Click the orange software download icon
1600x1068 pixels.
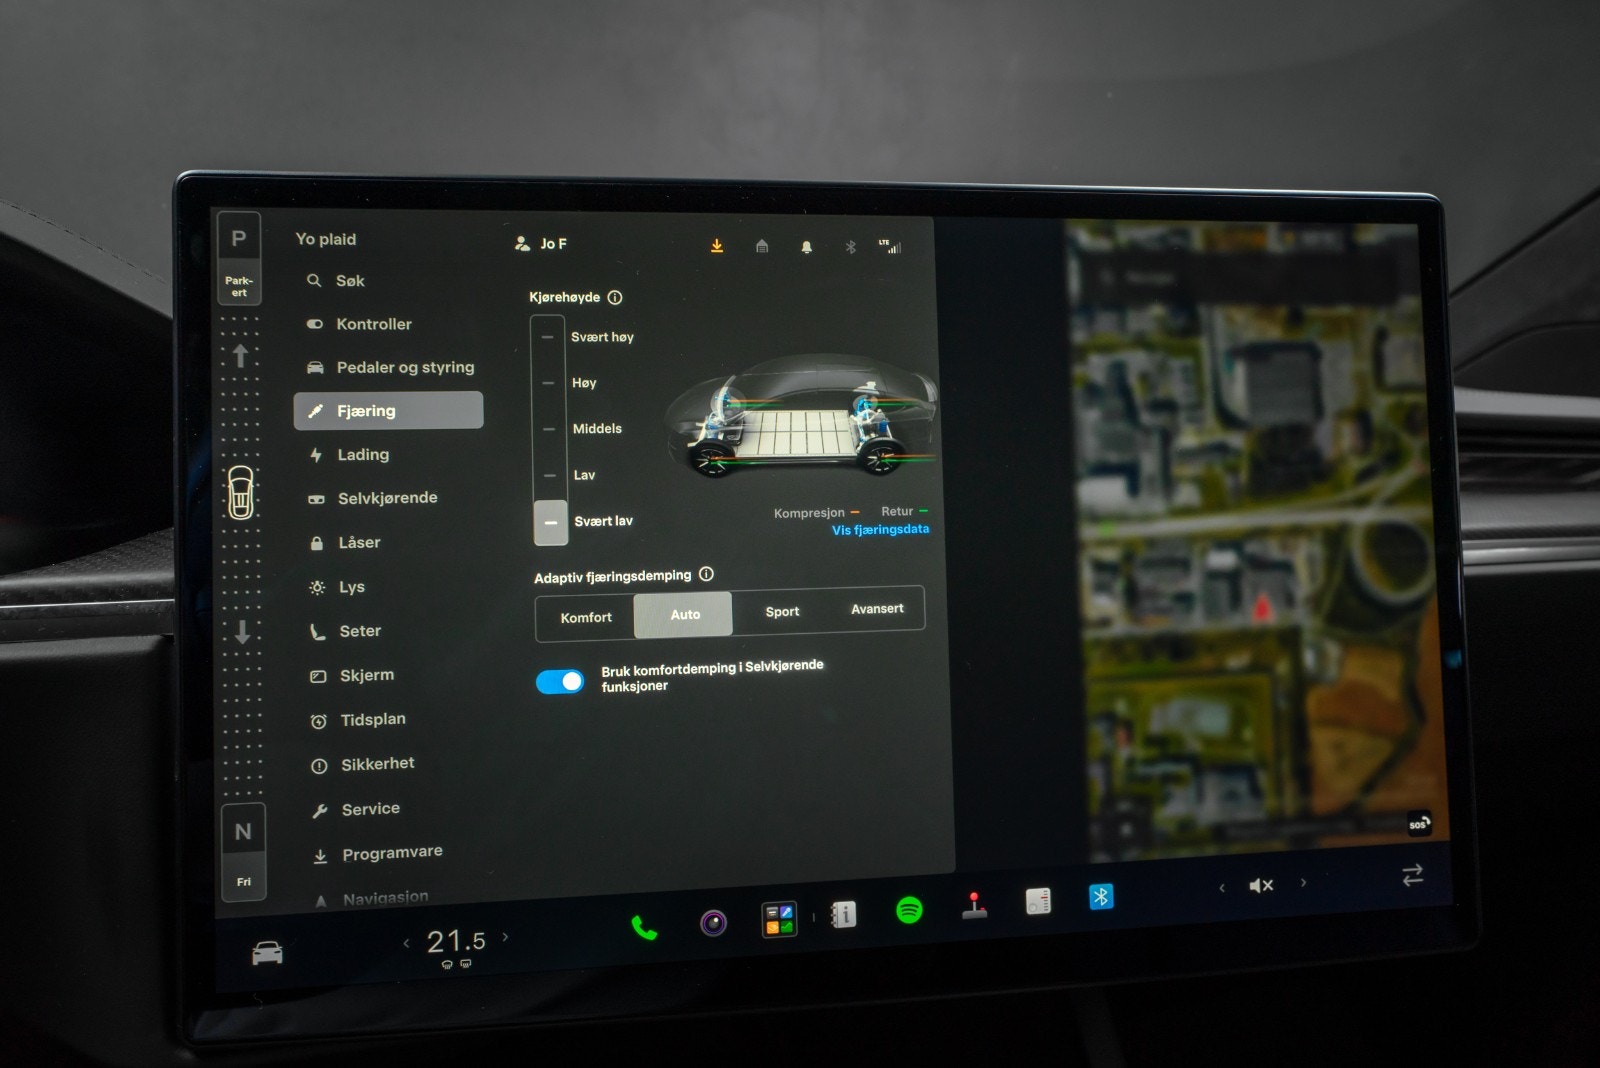717,246
